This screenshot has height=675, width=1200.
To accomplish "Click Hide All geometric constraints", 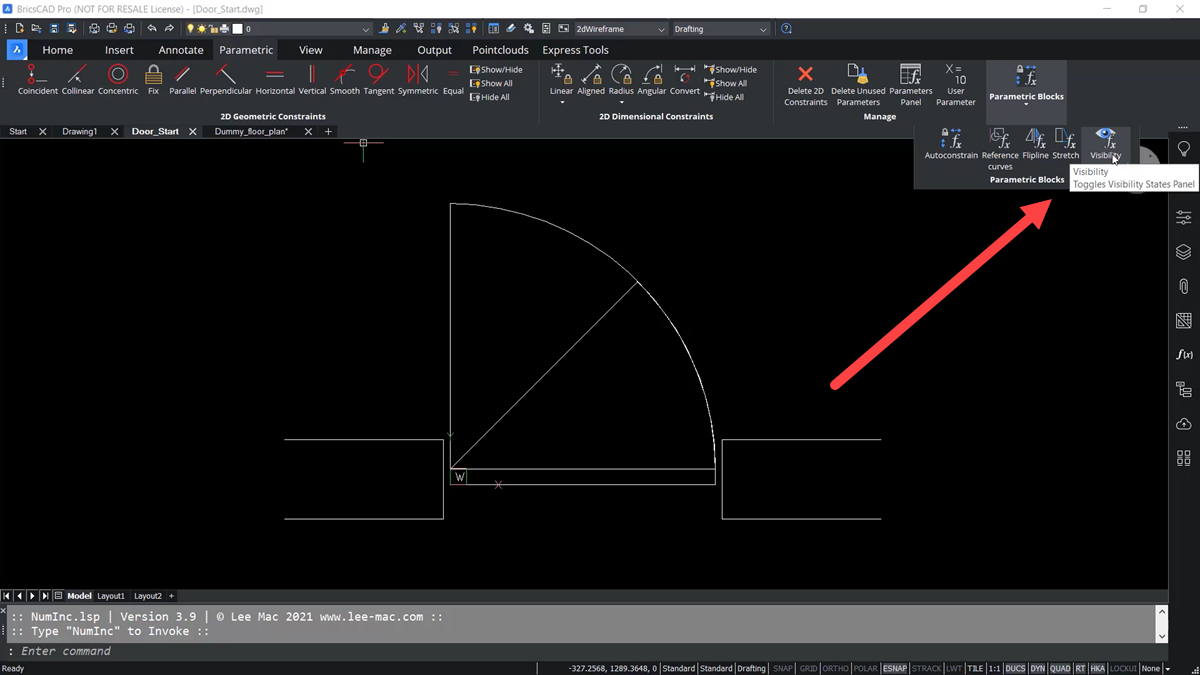I will click(497, 97).
